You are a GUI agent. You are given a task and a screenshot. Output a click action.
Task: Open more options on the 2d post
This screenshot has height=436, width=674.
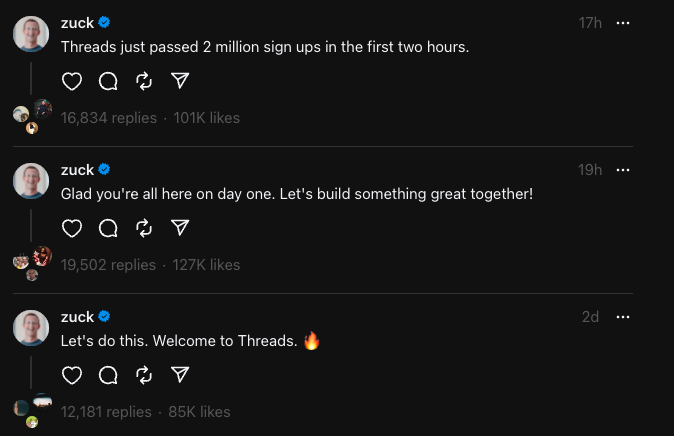click(624, 317)
